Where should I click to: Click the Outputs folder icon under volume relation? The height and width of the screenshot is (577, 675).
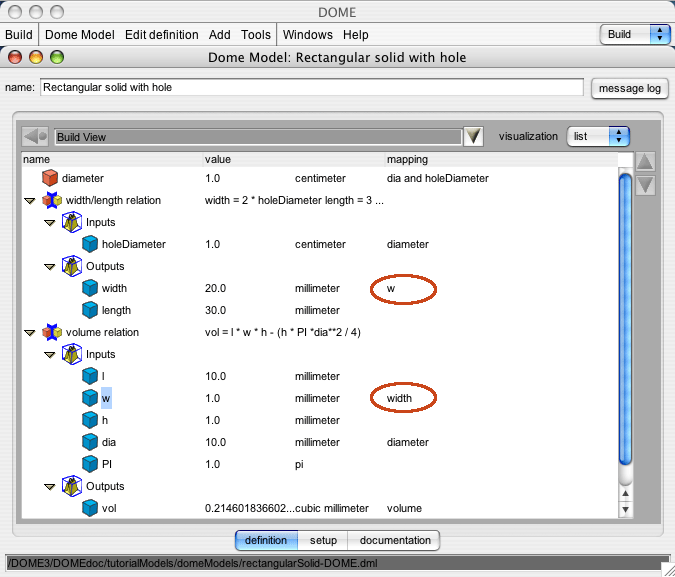[72, 486]
